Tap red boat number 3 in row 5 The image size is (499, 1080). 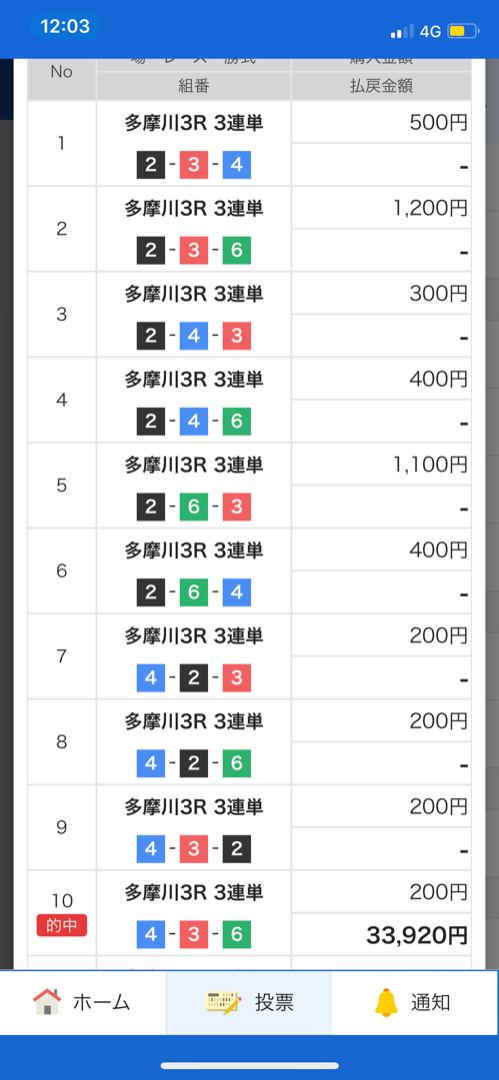pos(236,508)
